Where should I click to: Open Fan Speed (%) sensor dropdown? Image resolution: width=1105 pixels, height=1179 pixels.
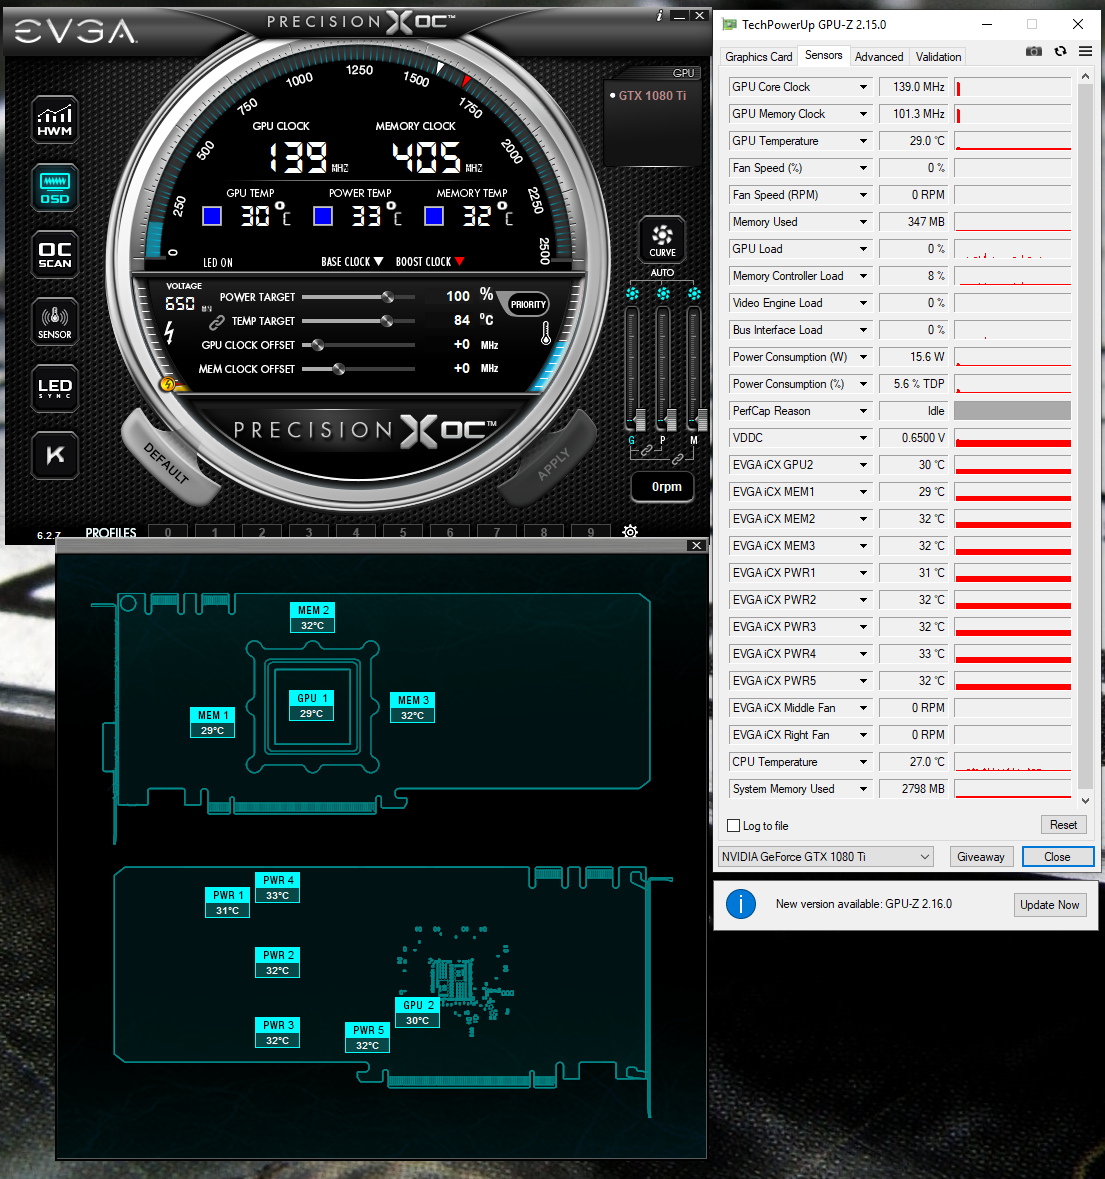[863, 168]
